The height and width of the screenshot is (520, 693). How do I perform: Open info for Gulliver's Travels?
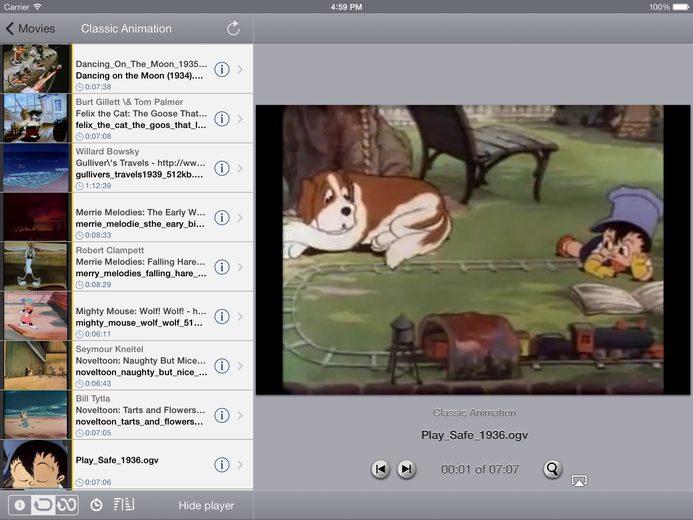(x=222, y=168)
